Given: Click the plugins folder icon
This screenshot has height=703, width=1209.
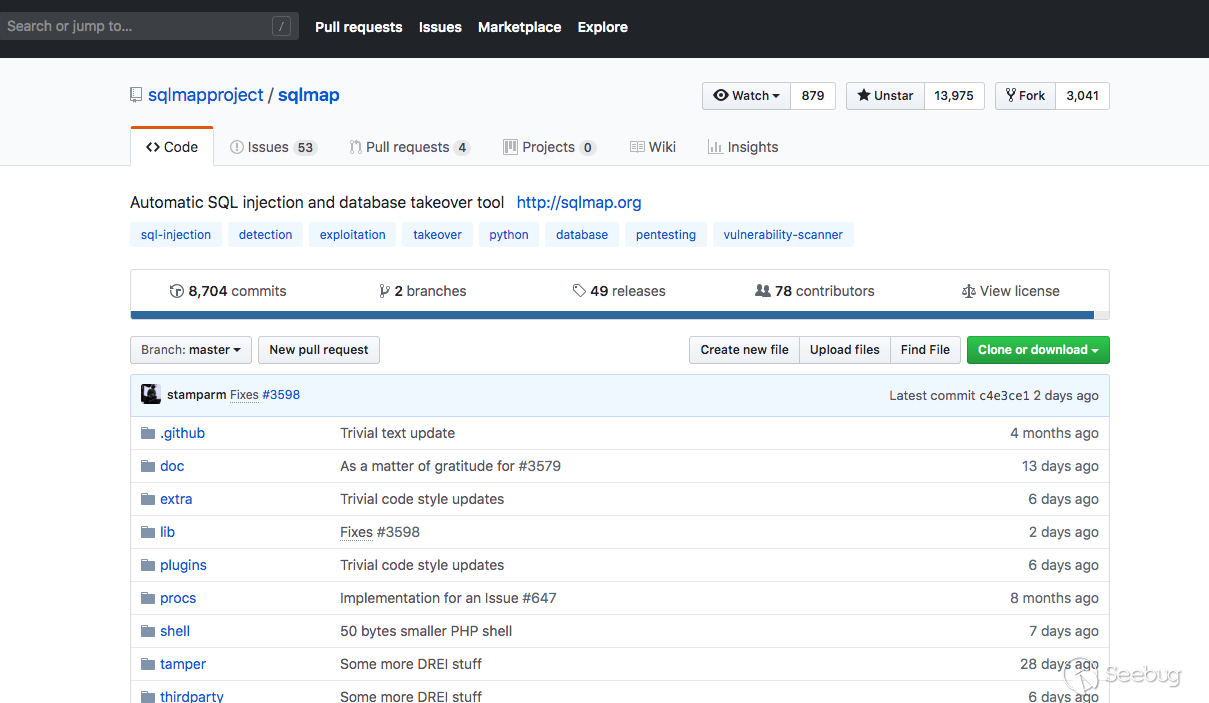Looking at the screenshot, I should (148, 565).
